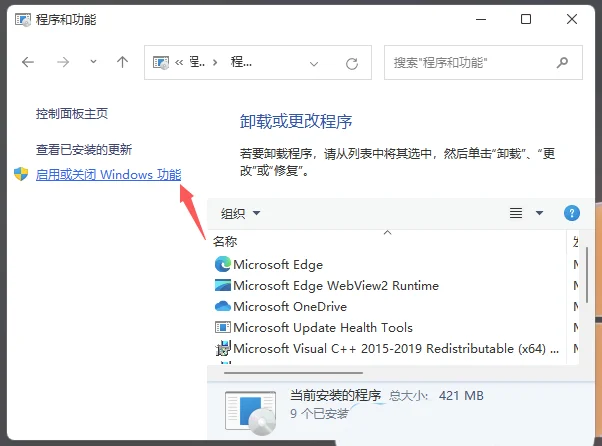This screenshot has width=602, height=446.
Task: Click the address bar control panel icon
Action: [160, 63]
